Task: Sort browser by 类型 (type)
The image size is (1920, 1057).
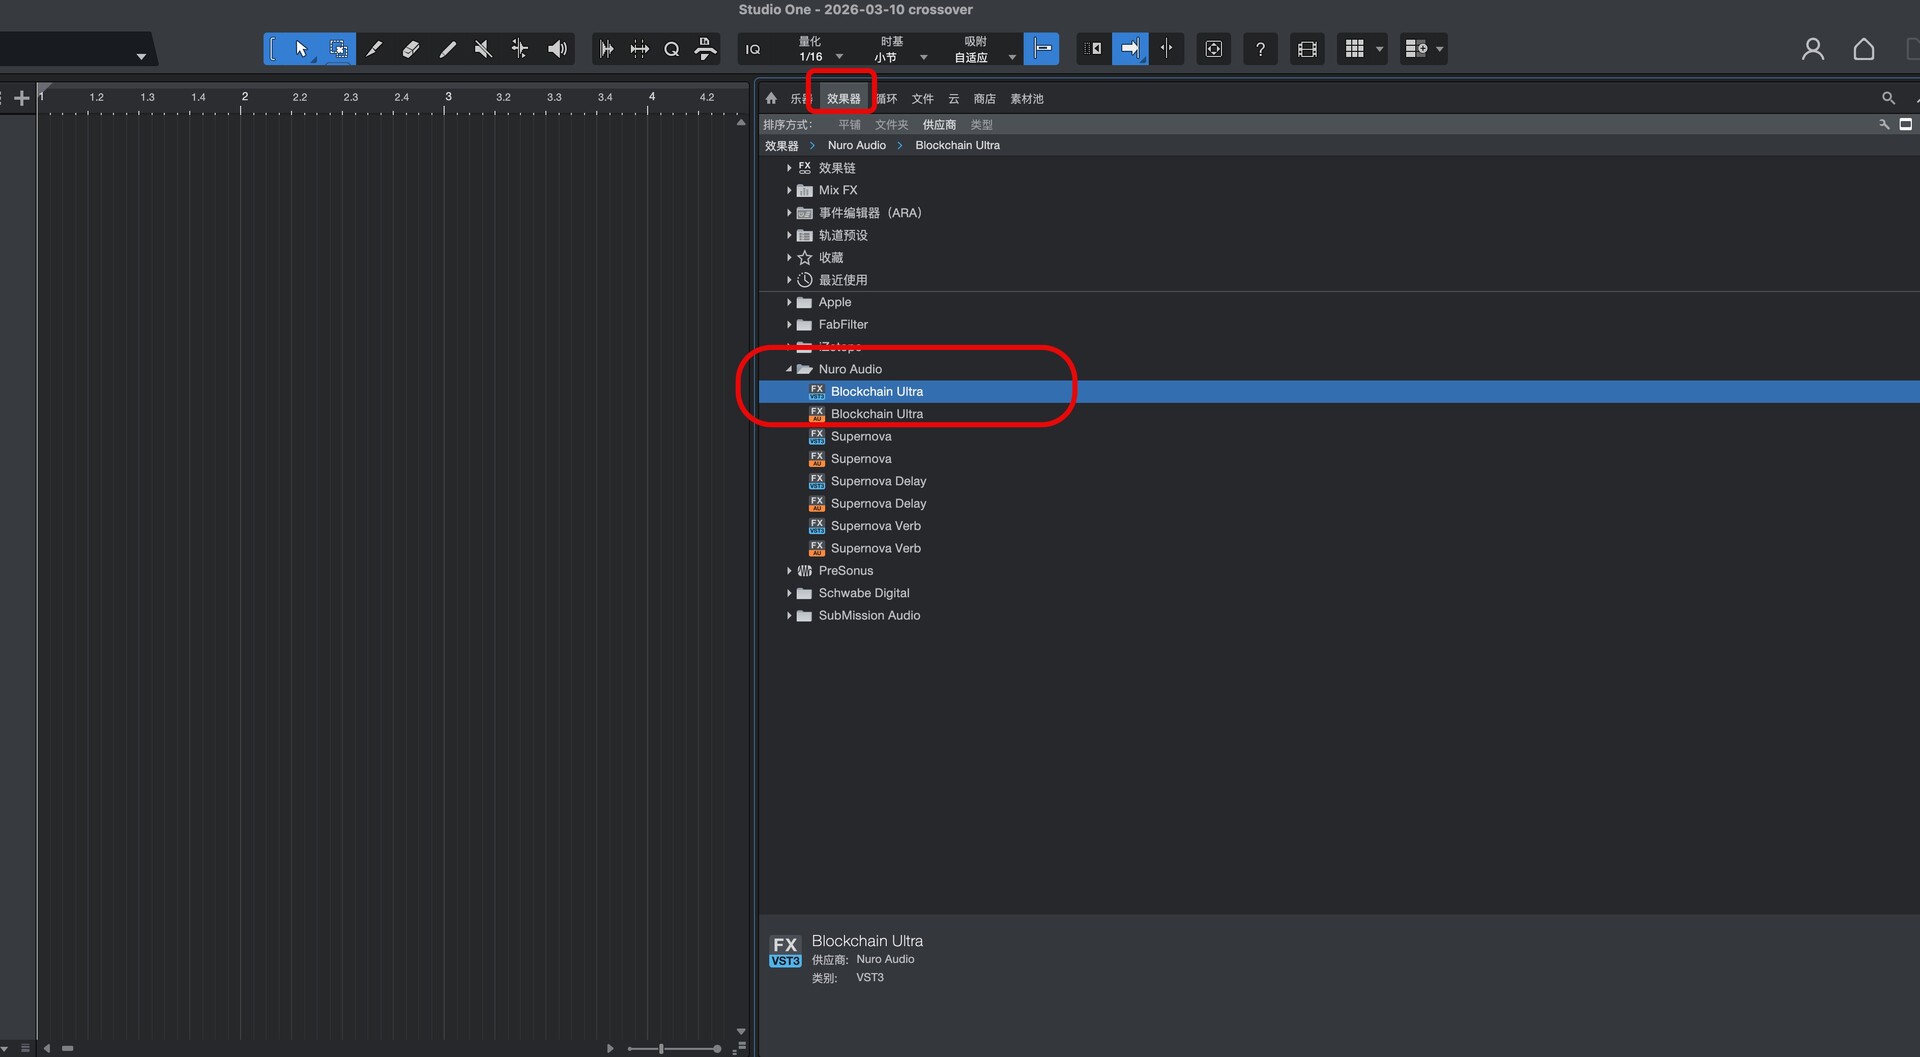Action: pyautogui.click(x=981, y=125)
